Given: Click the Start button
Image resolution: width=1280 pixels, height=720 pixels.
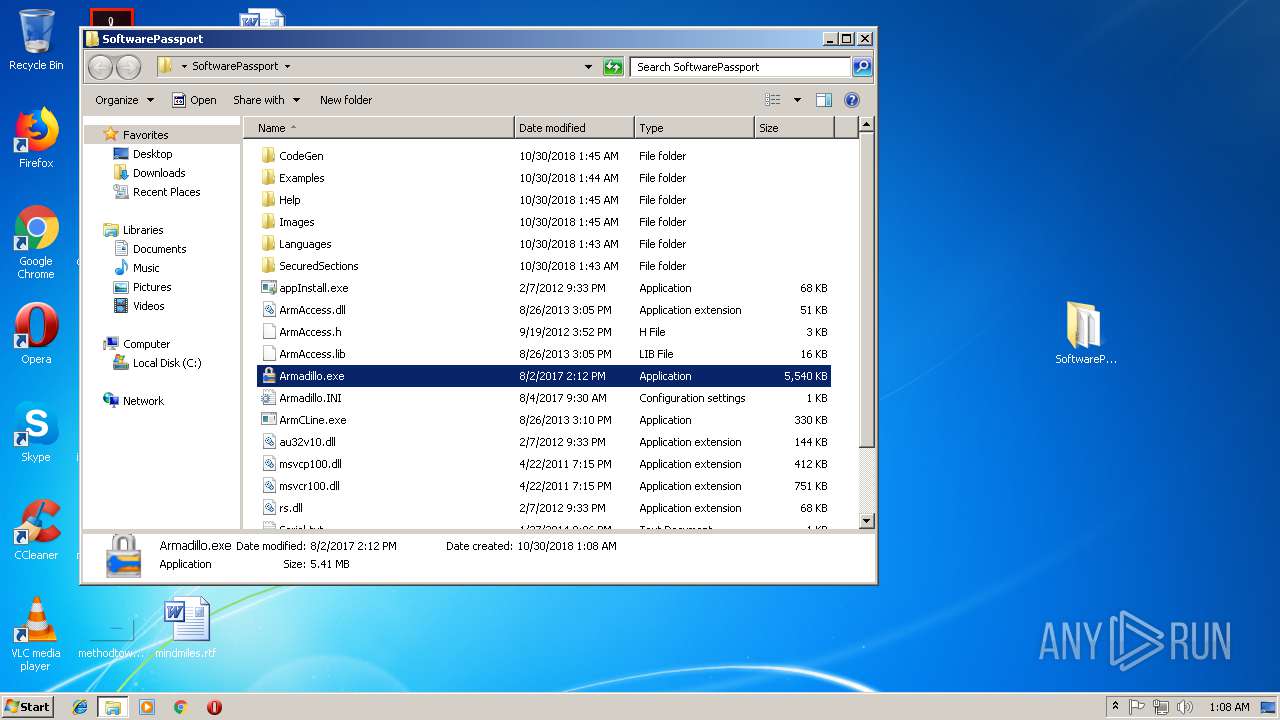Looking at the screenshot, I should tap(27, 707).
